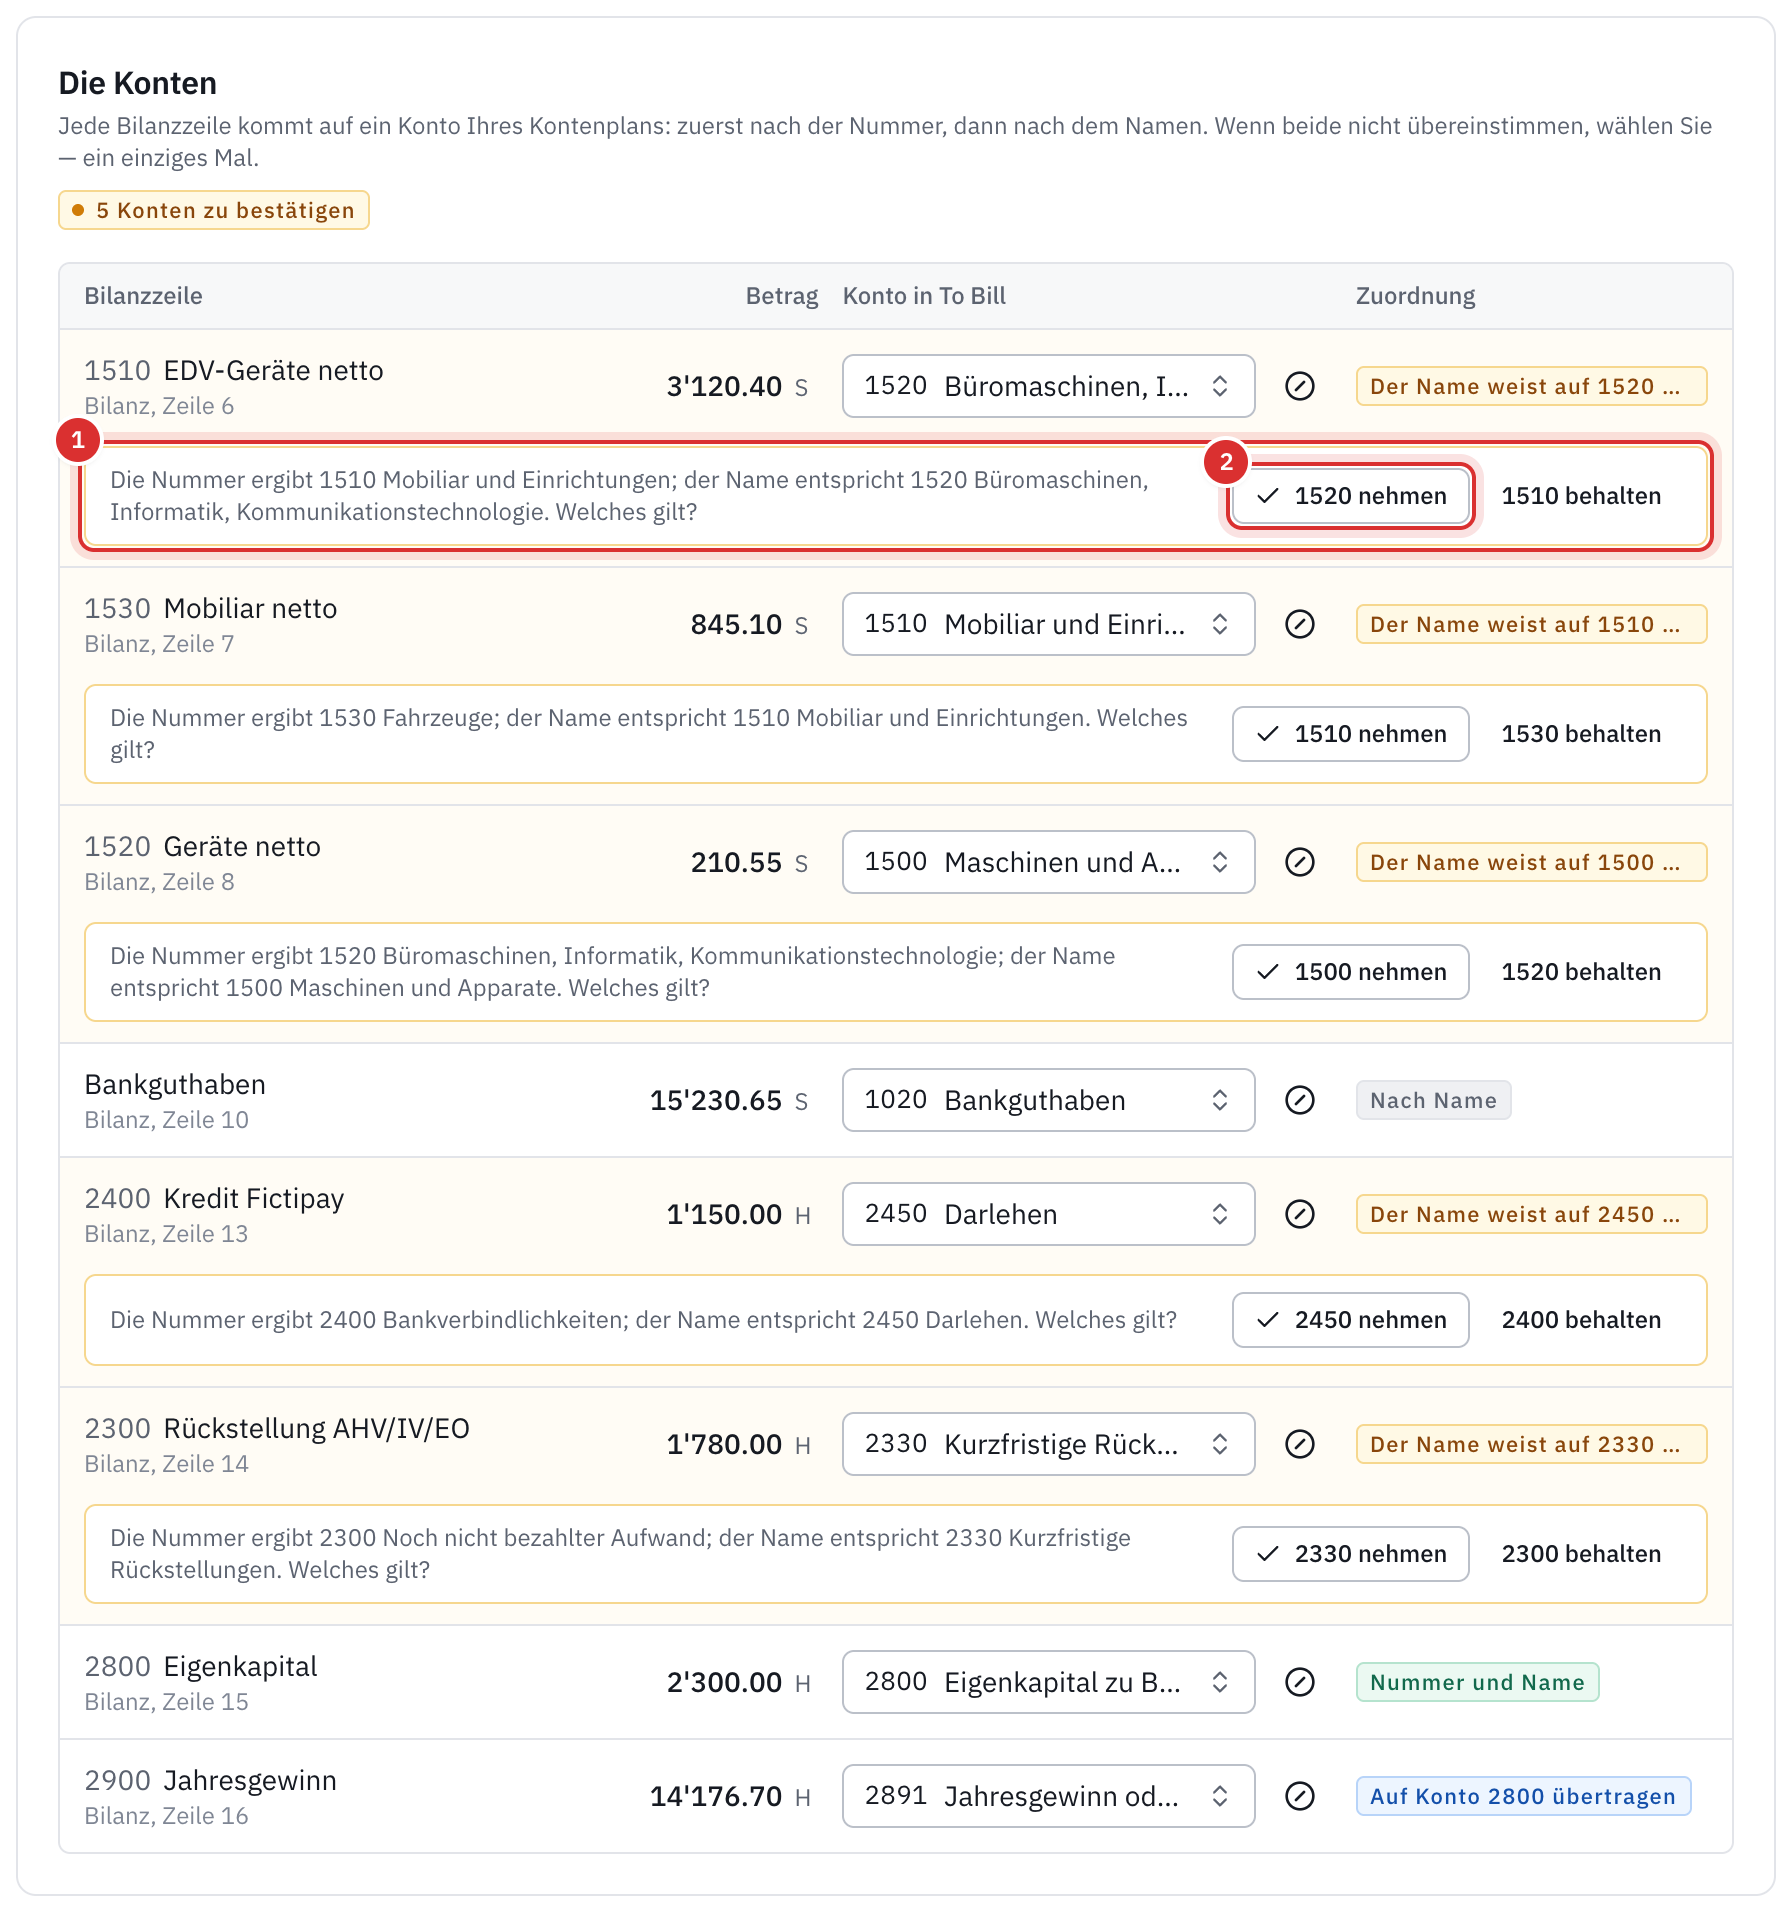
Task: Open the 2891 Jahresgewinn od... dropdown
Action: 1048,1796
